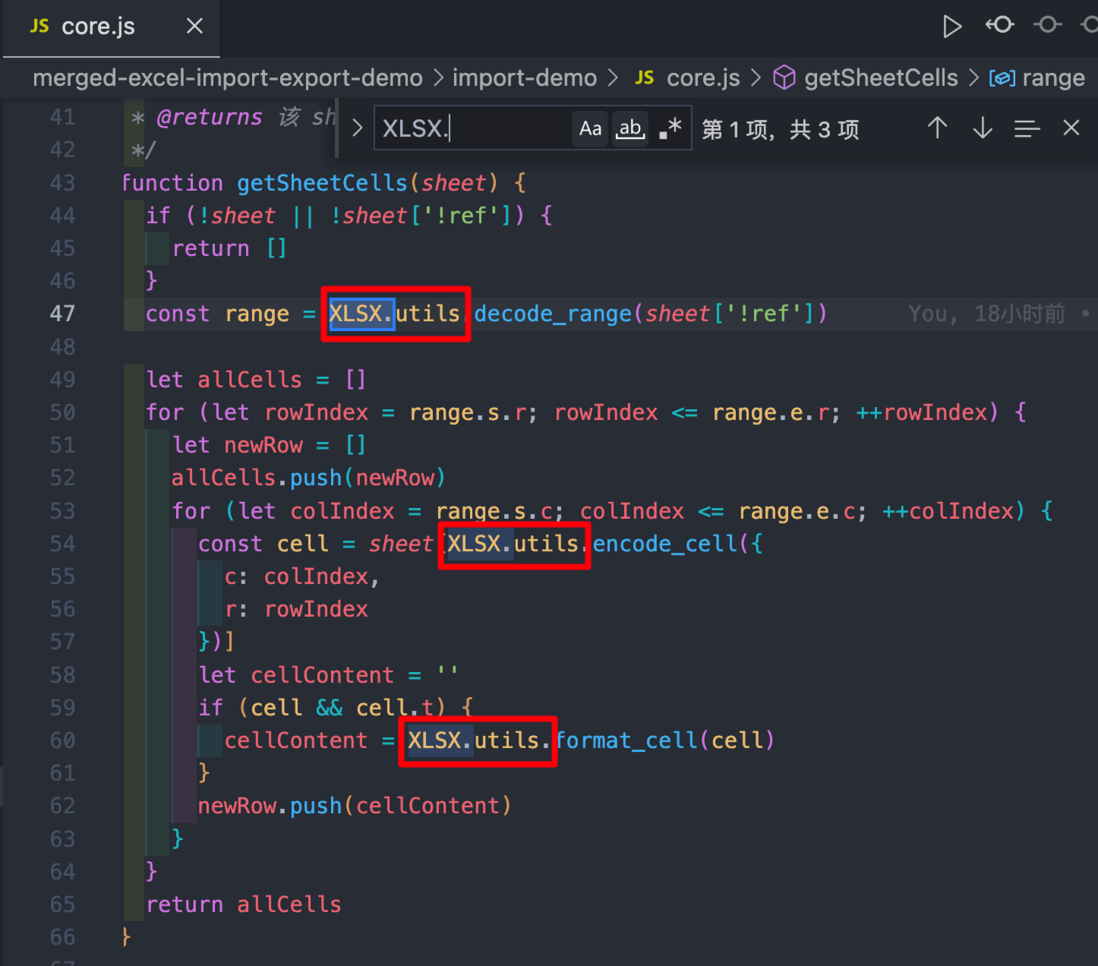Toggle Match Case (Aa) option
The height and width of the screenshot is (966, 1098).
(590, 129)
